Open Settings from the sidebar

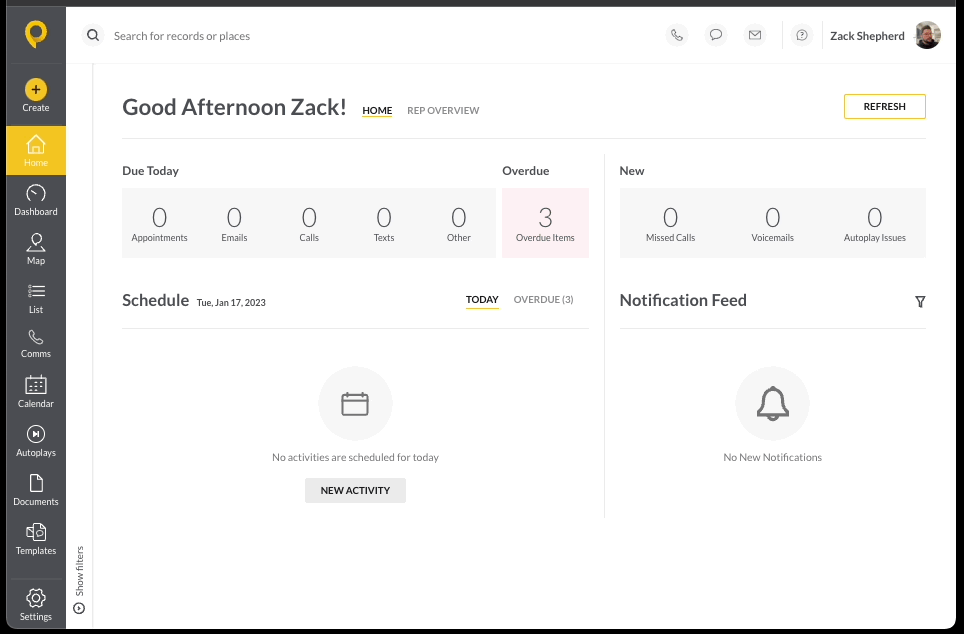pos(36,604)
